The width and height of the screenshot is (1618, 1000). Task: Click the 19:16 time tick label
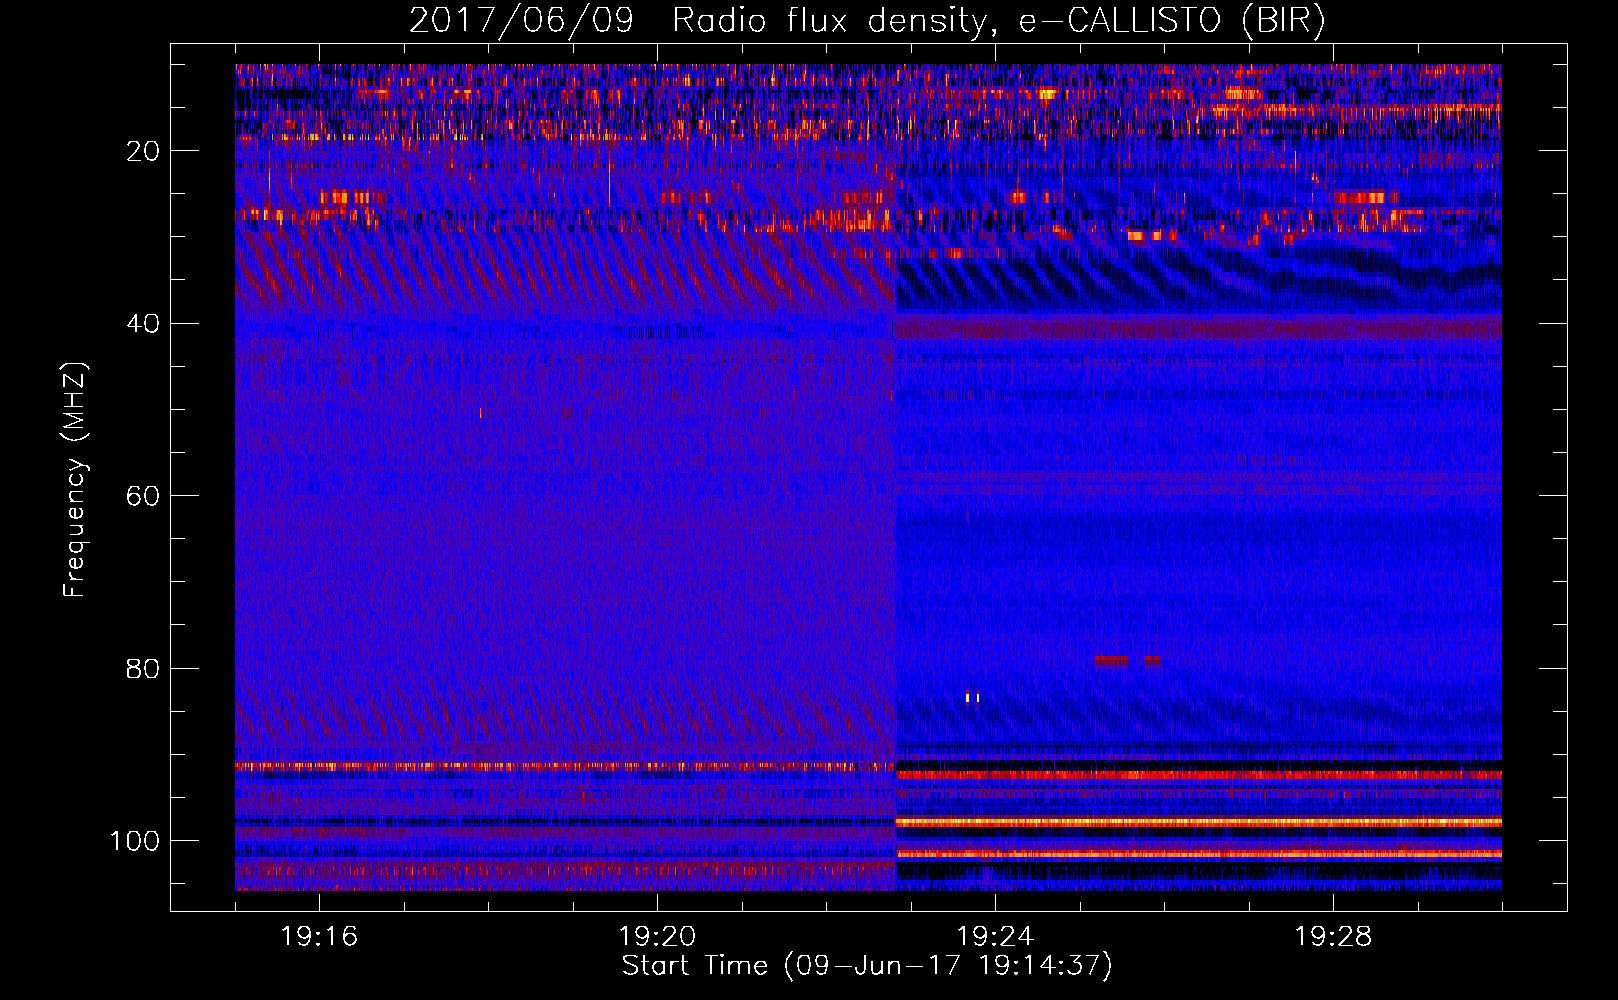pyautogui.click(x=319, y=937)
